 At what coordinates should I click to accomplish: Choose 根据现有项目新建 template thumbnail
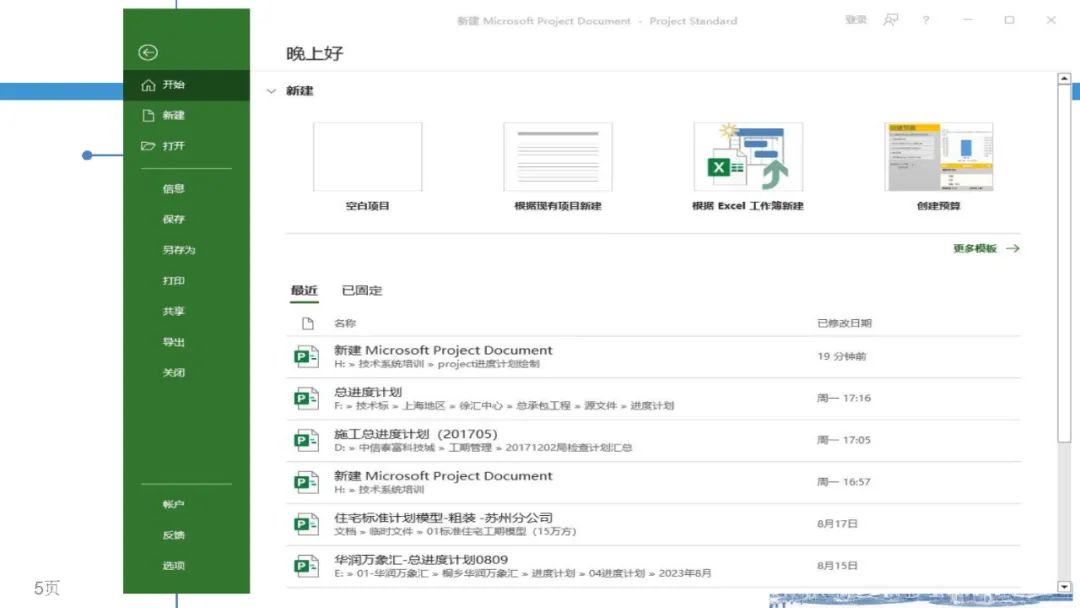point(558,157)
